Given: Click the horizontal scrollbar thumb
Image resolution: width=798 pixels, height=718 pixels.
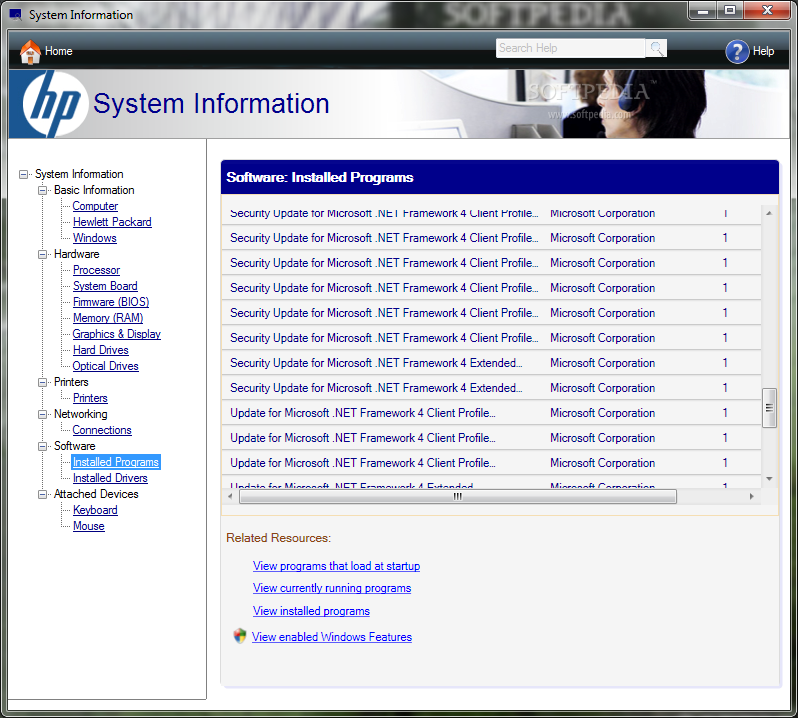Looking at the screenshot, I should click(x=458, y=497).
